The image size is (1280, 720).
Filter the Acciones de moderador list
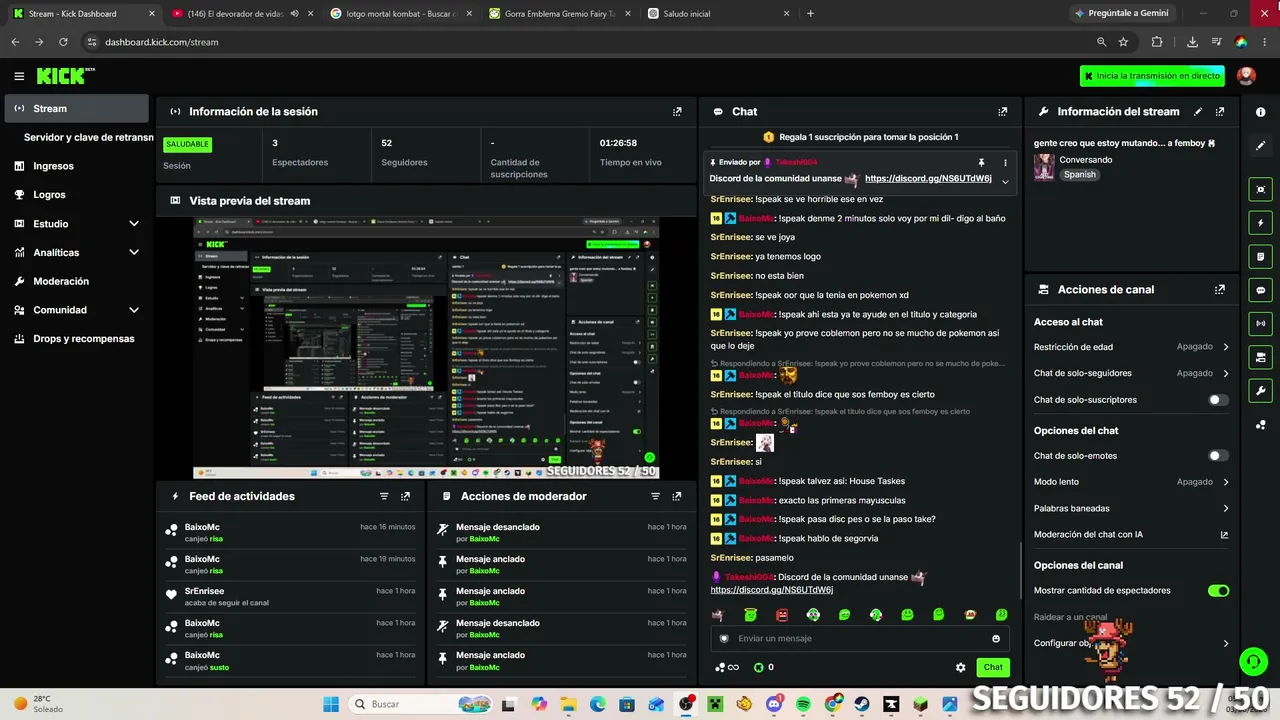point(656,496)
